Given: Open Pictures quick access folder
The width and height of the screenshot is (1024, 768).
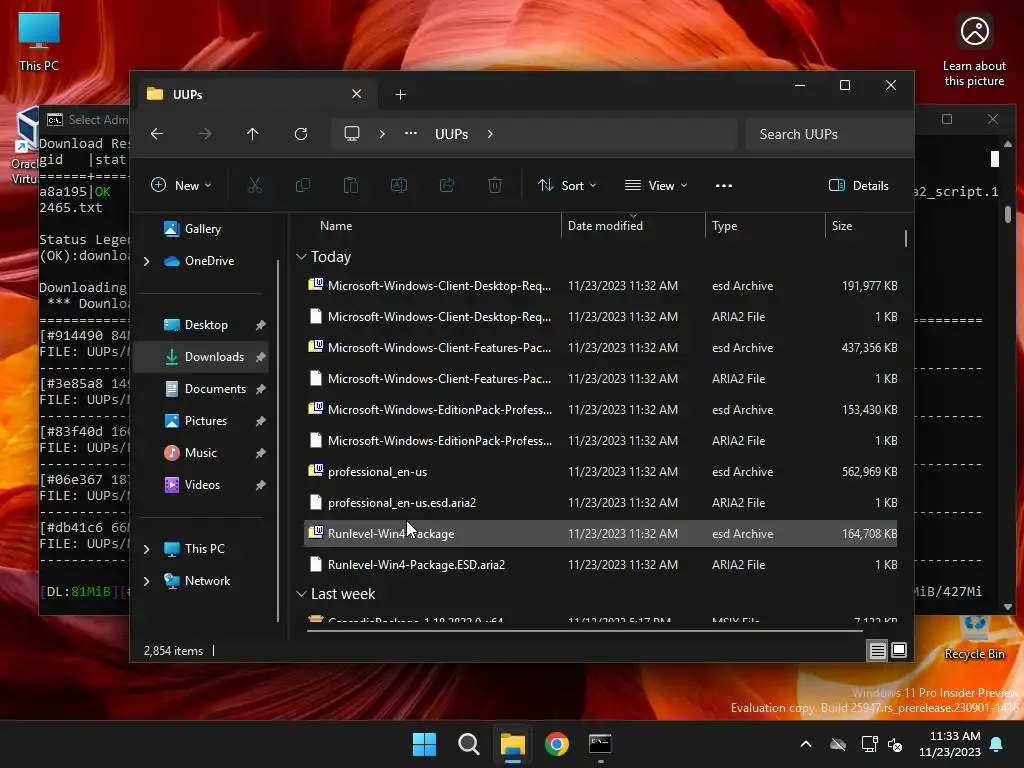Looking at the screenshot, I should [202, 421].
